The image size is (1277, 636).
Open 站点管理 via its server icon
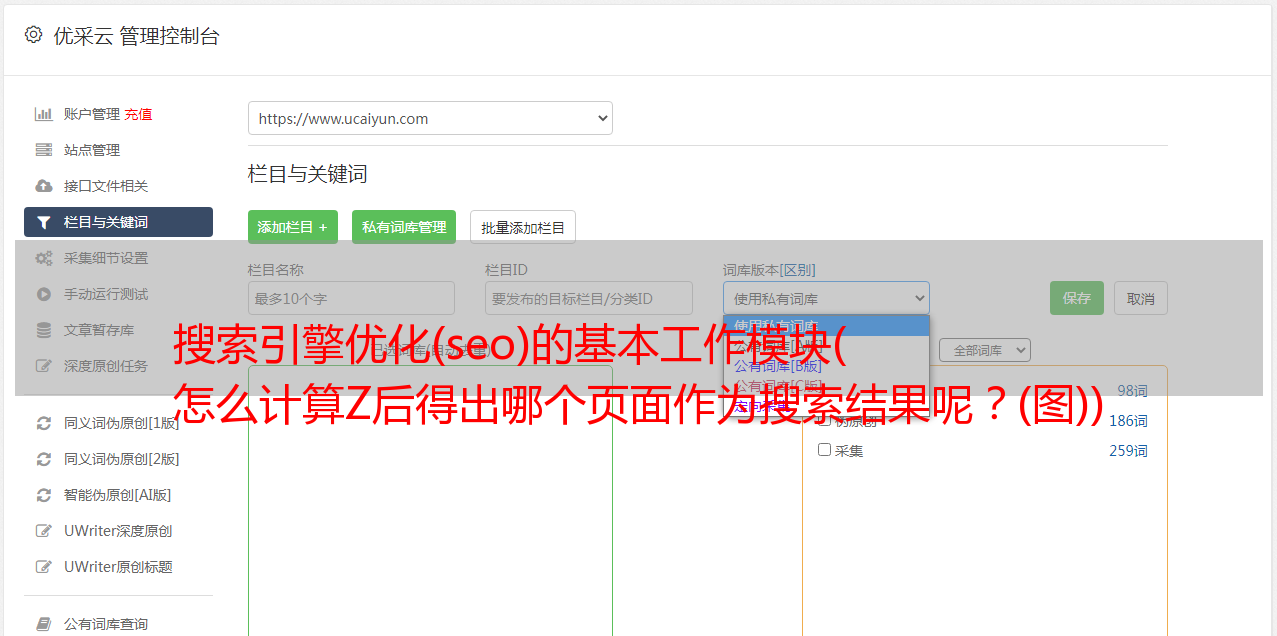(44, 150)
